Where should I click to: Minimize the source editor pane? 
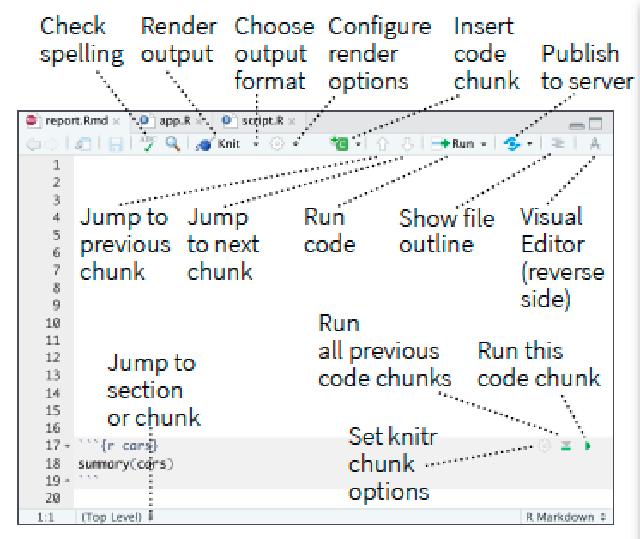pyautogui.click(x=577, y=125)
